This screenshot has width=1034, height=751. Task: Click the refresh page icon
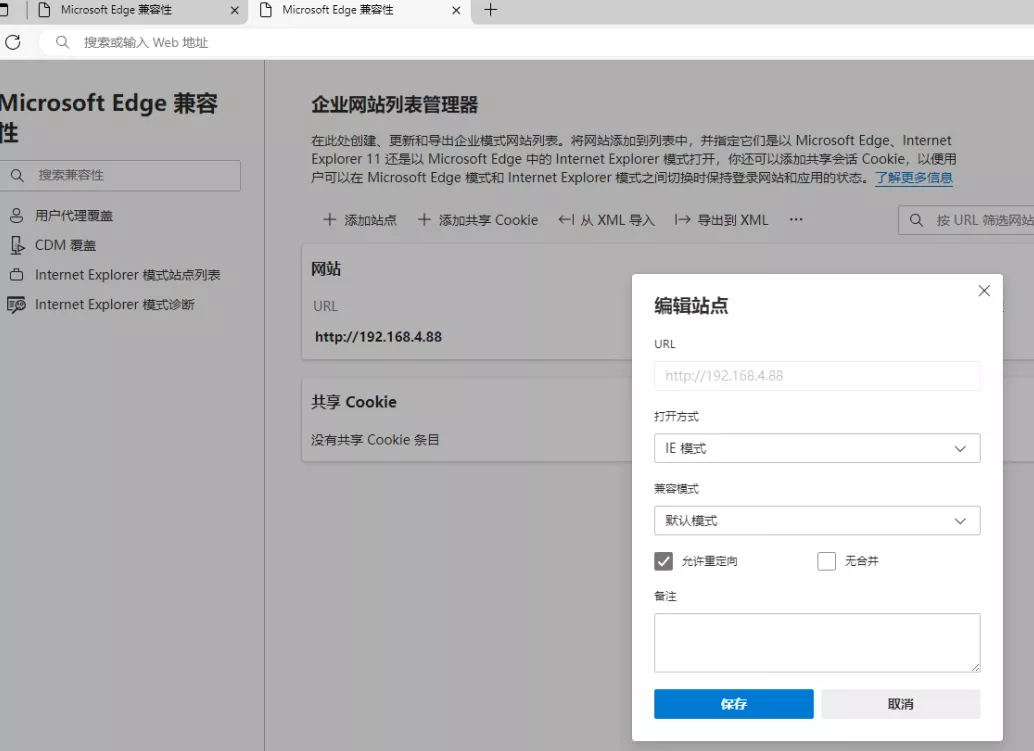click(x=12, y=42)
